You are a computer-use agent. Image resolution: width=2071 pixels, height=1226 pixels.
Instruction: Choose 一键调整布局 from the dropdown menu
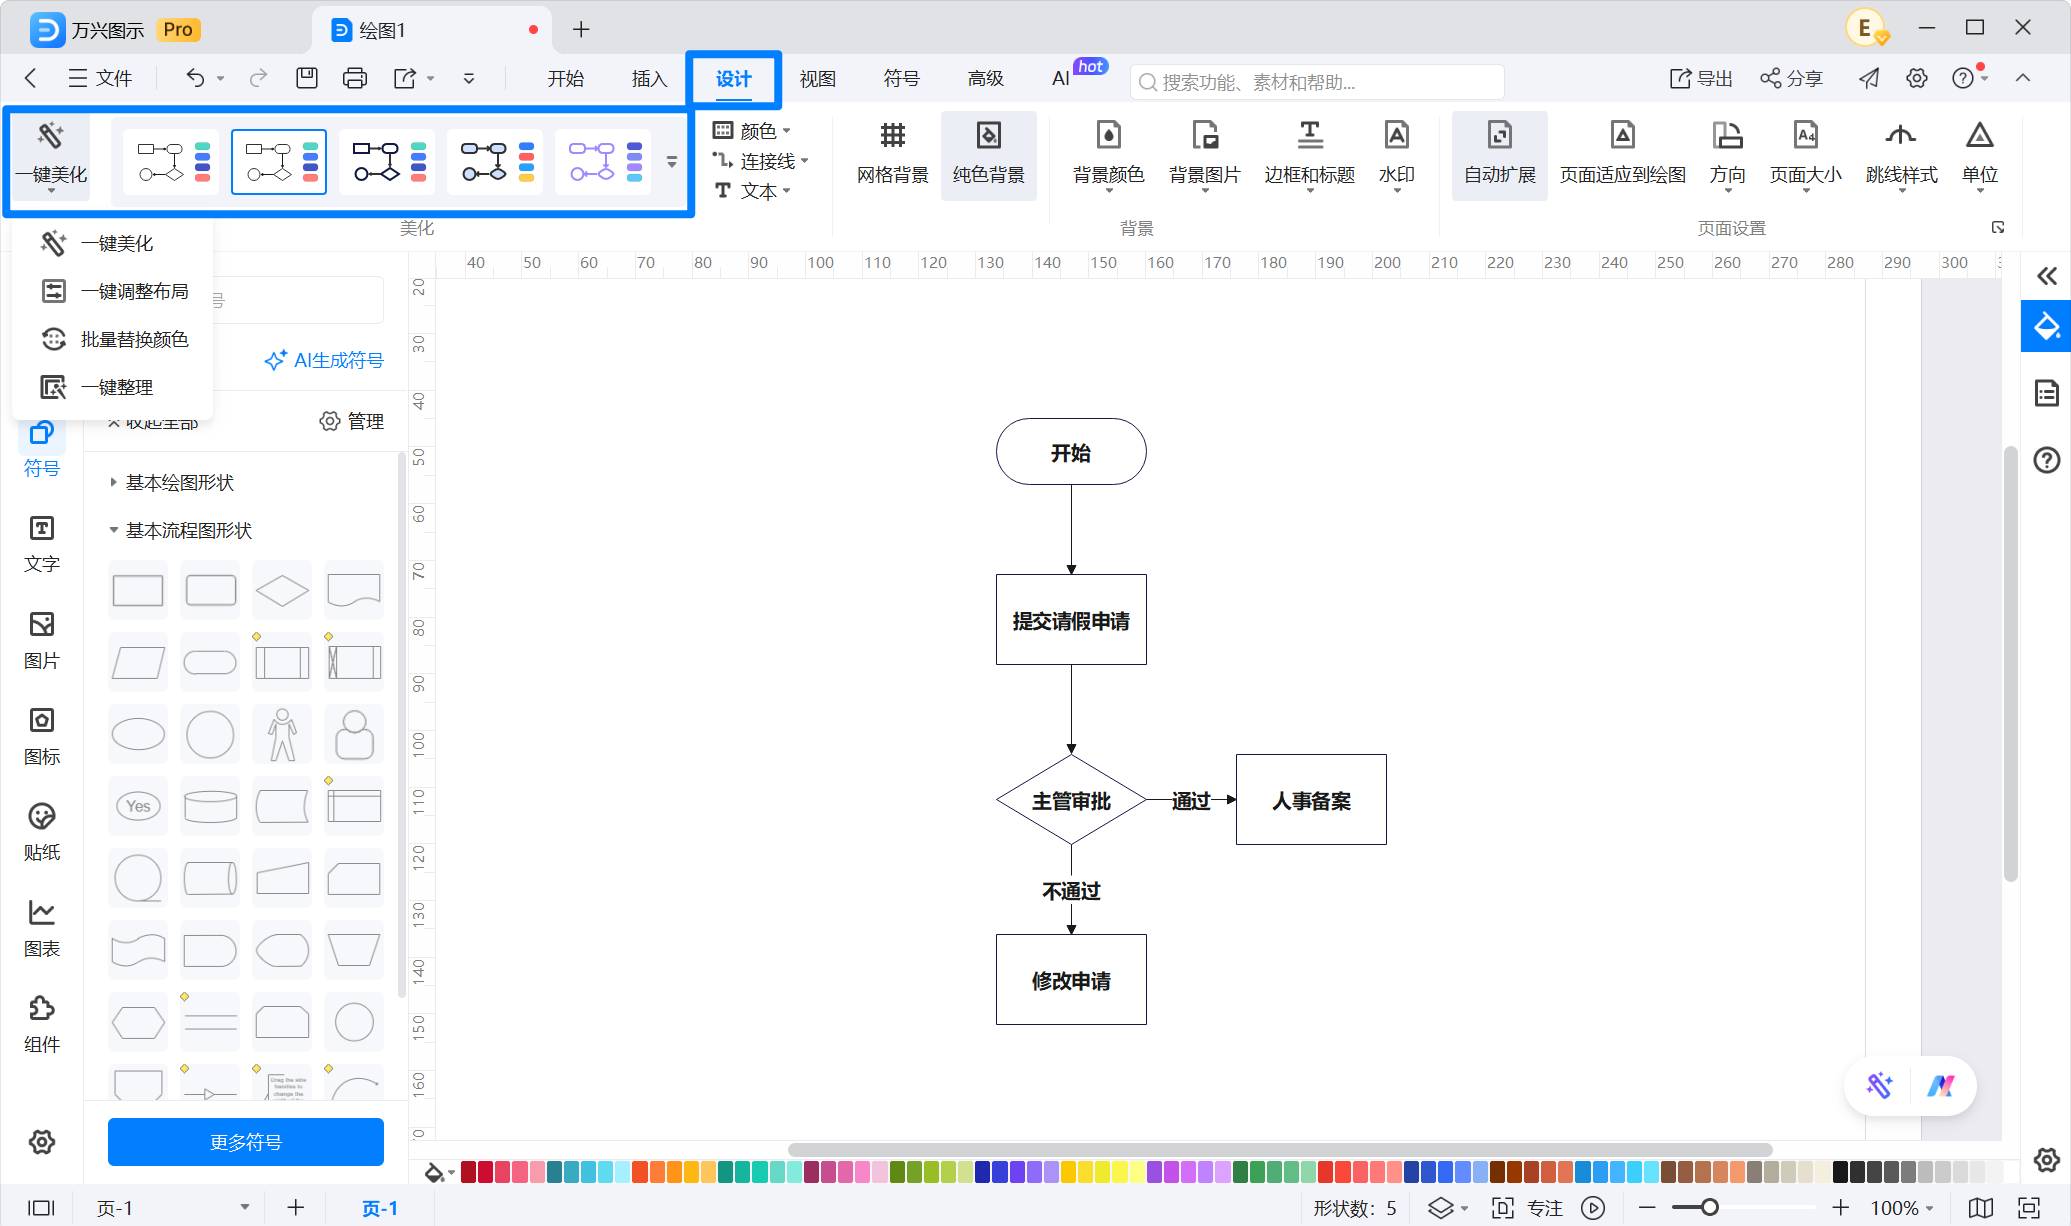point(113,291)
